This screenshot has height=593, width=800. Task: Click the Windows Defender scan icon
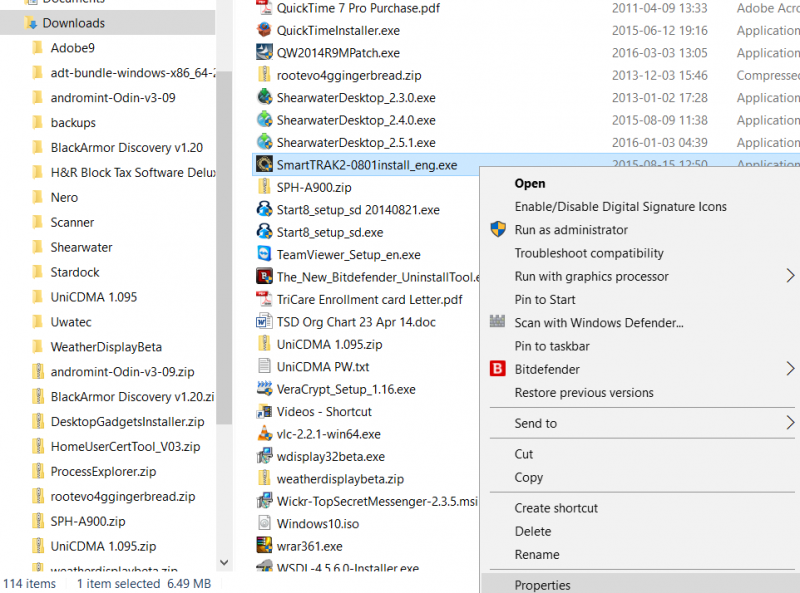[x=497, y=323]
